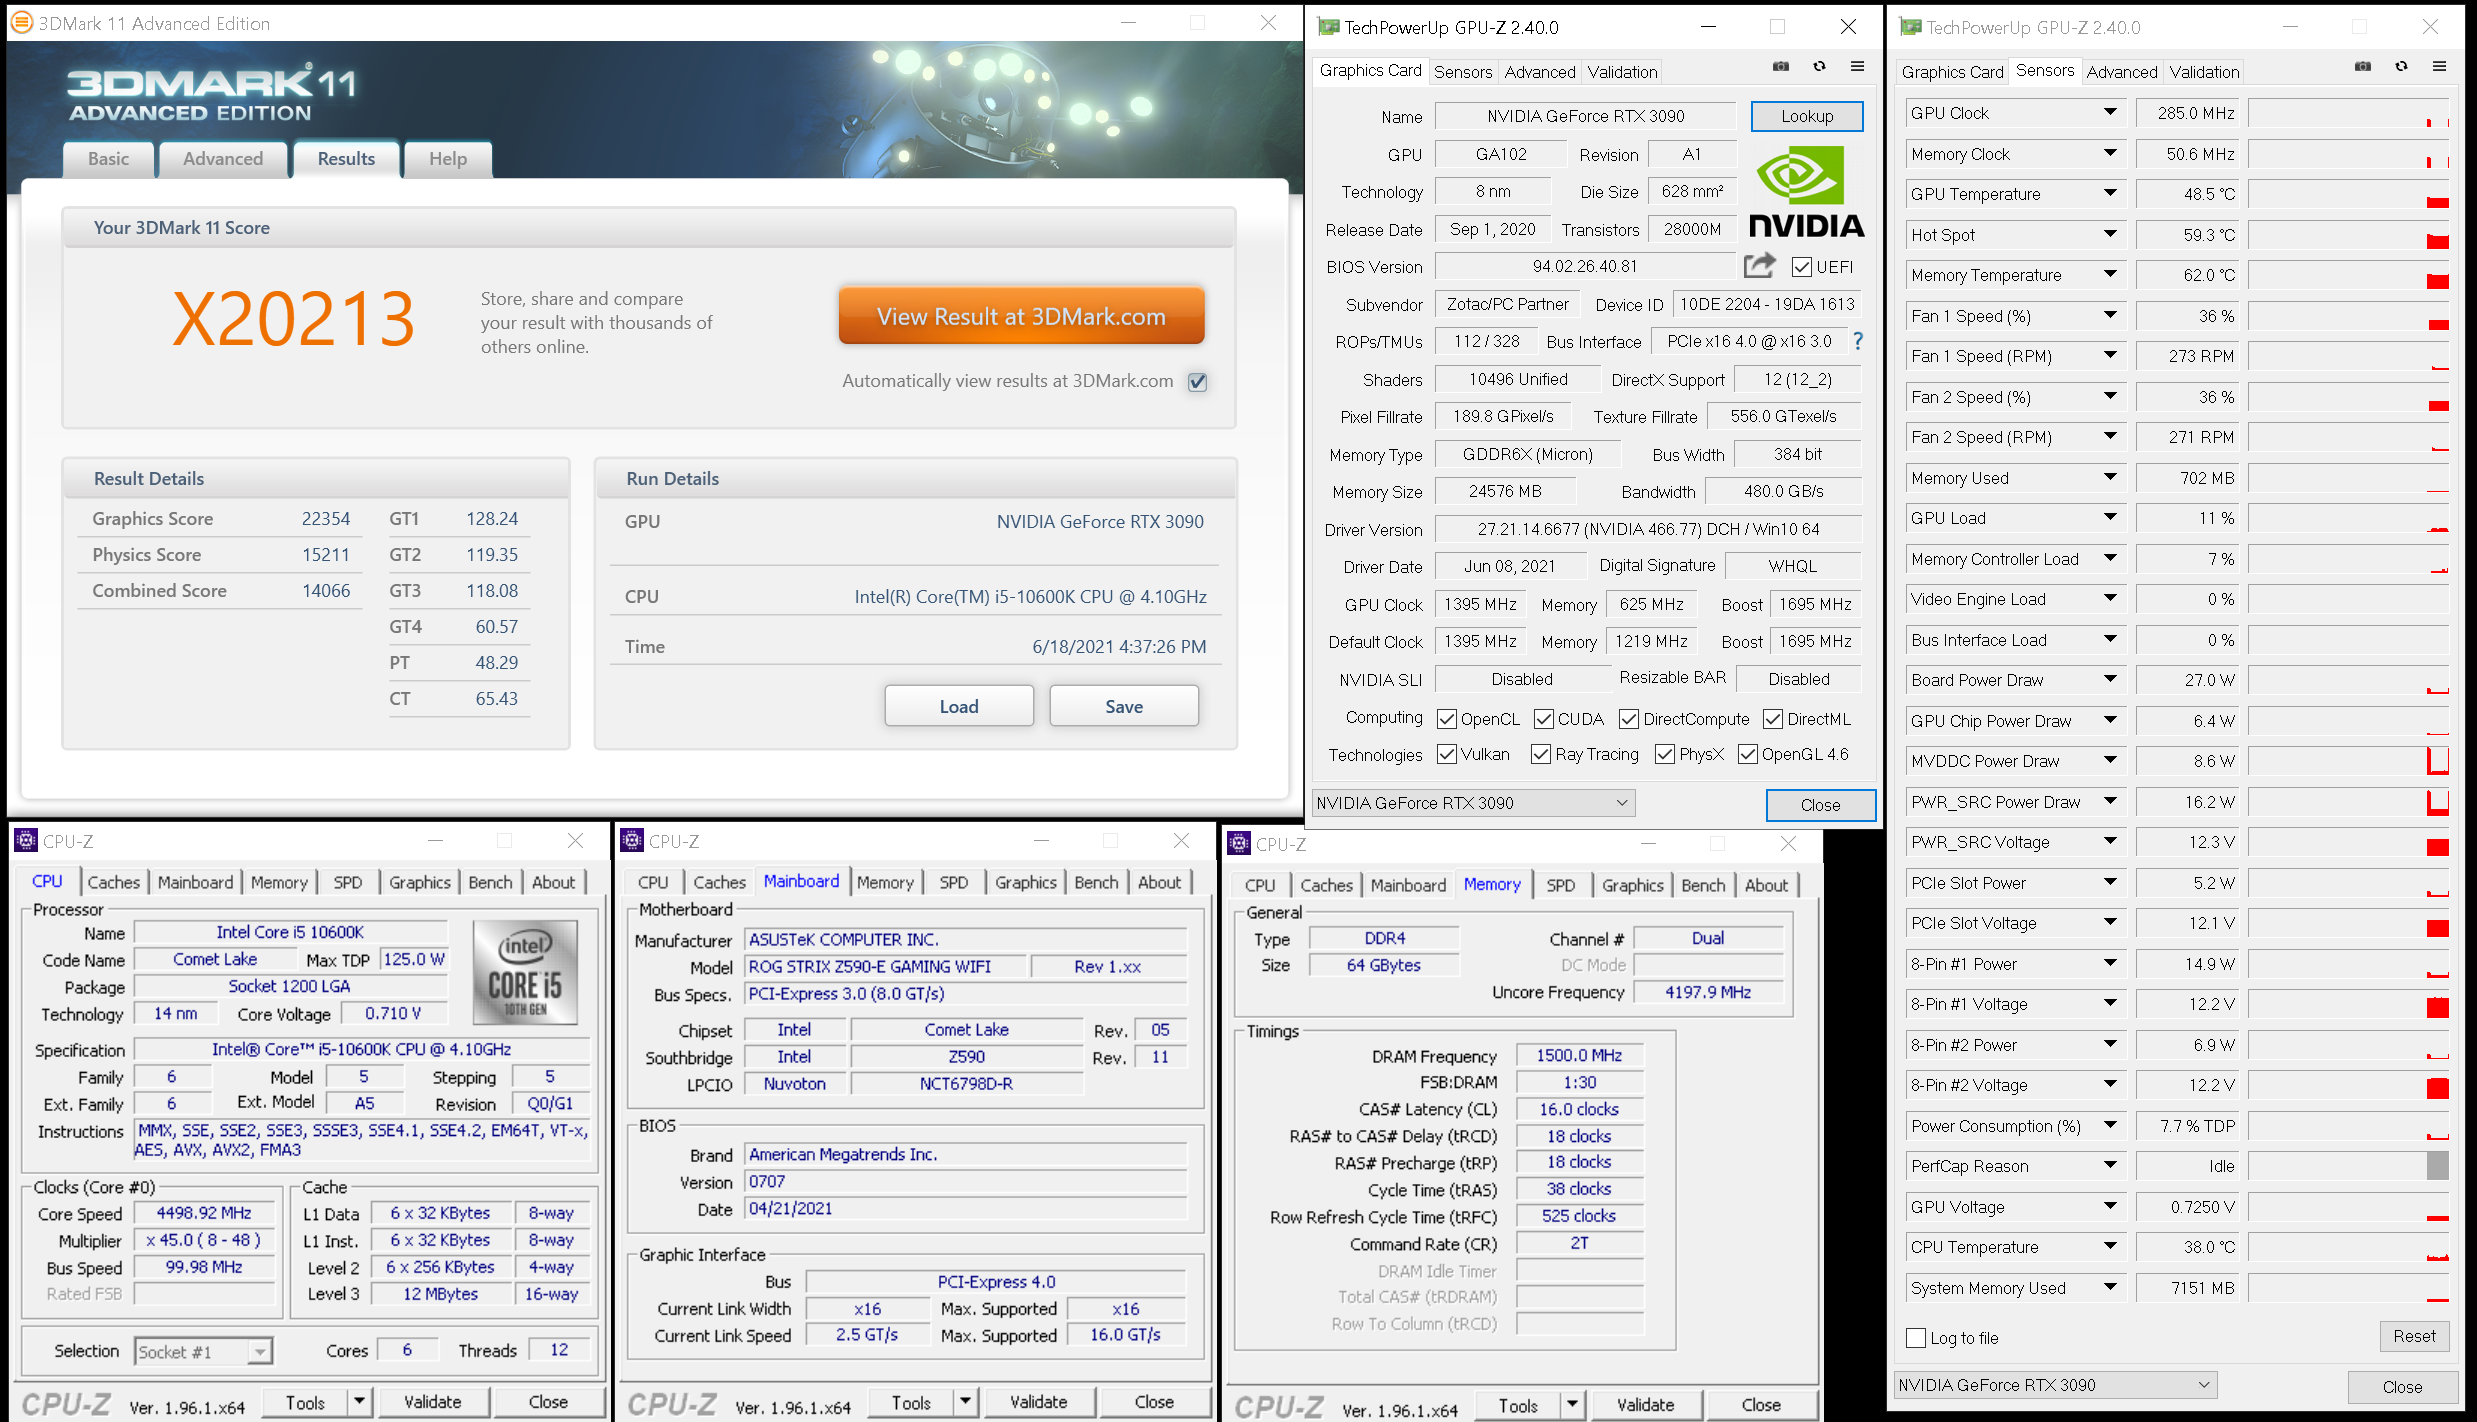Click the GPU Temperature sensor graph
The height and width of the screenshot is (1422, 2477).
tap(2348, 194)
